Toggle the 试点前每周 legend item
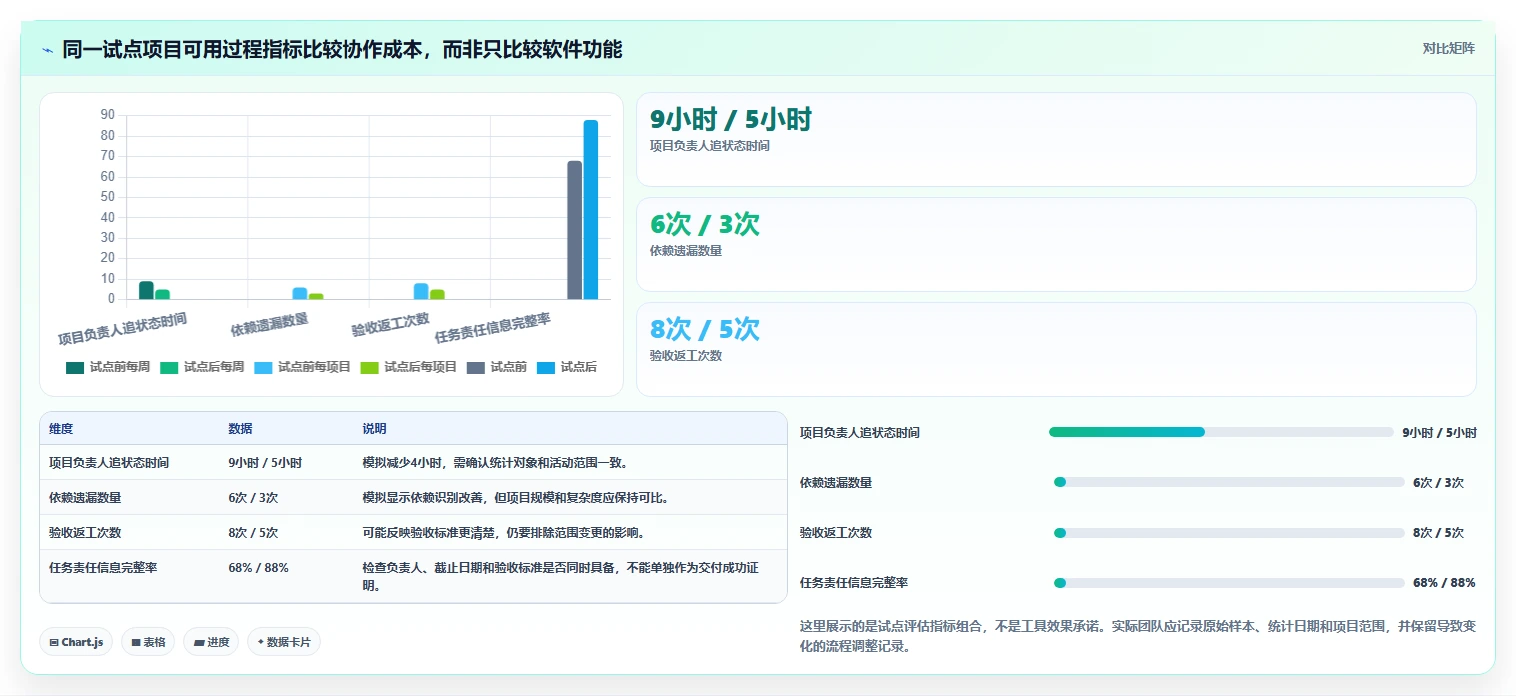This screenshot has width=1516, height=696. (108, 367)
